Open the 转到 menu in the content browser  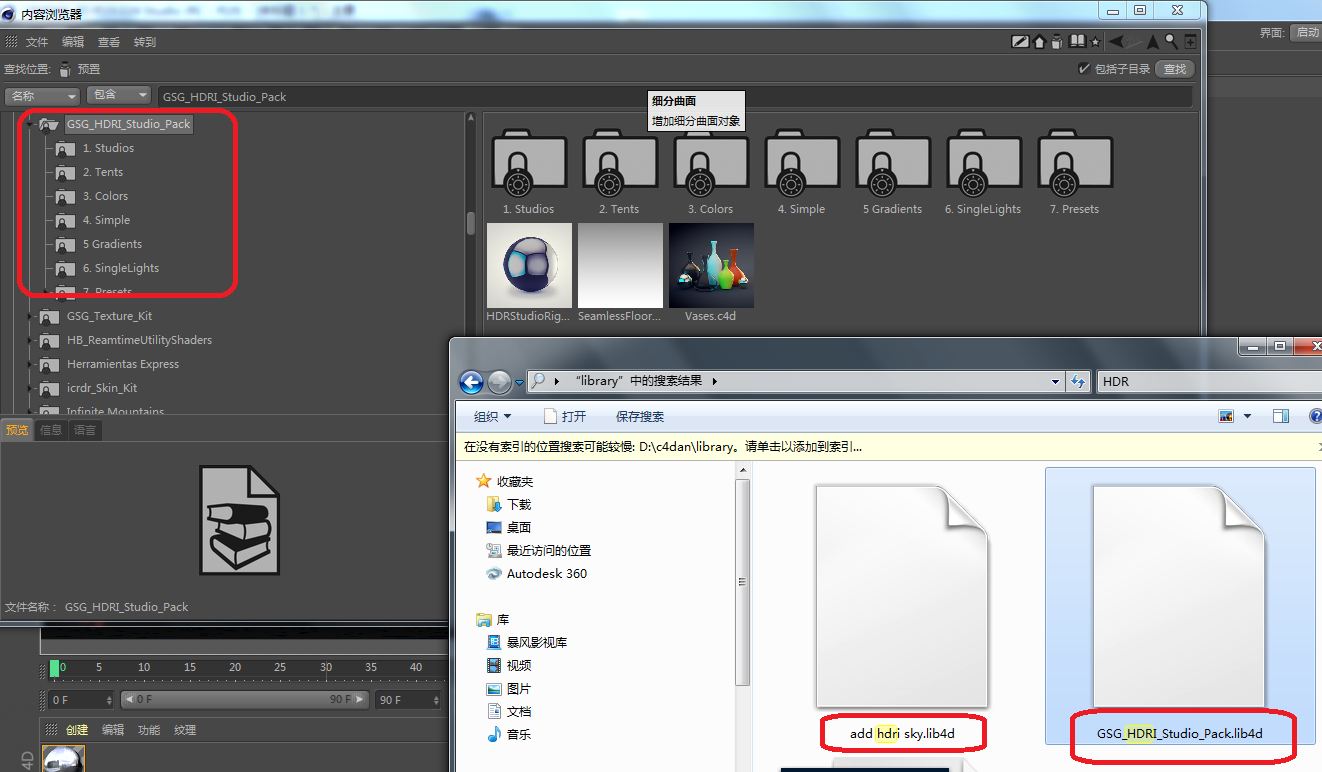(x=145, y=41)
